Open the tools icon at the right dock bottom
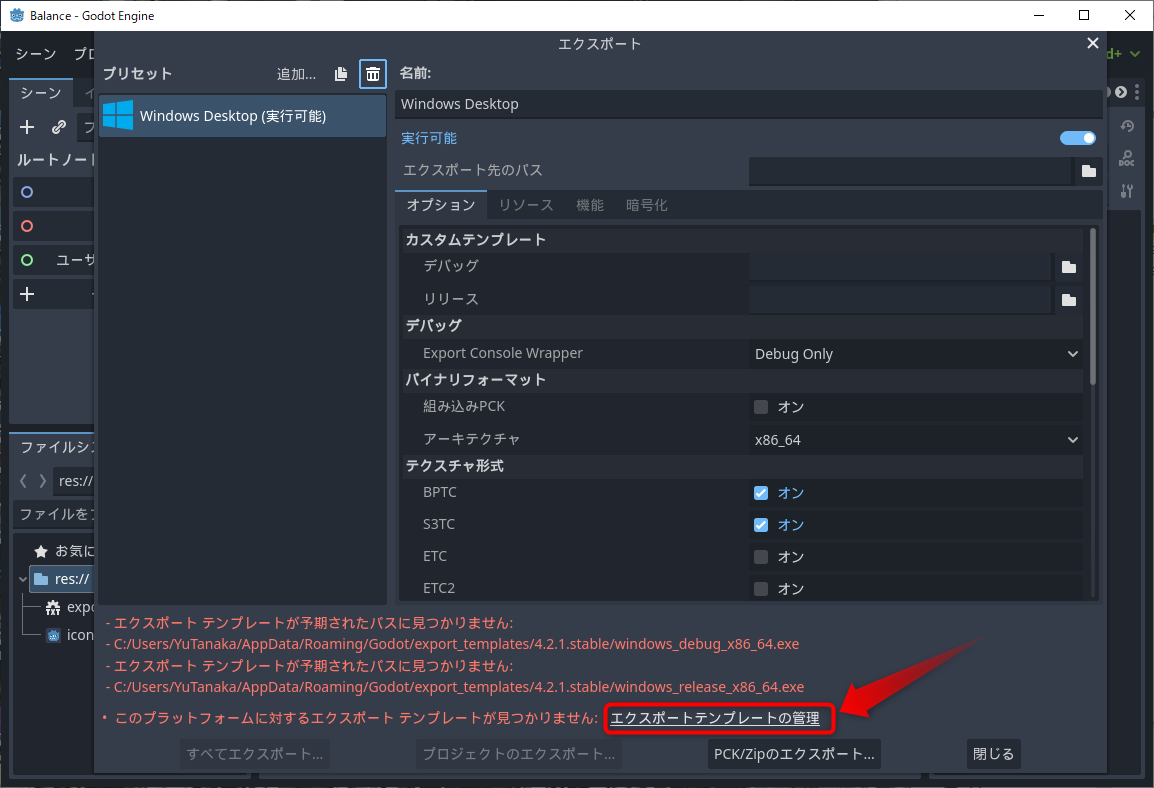Screen dimensions: 1154x788 1126,191
